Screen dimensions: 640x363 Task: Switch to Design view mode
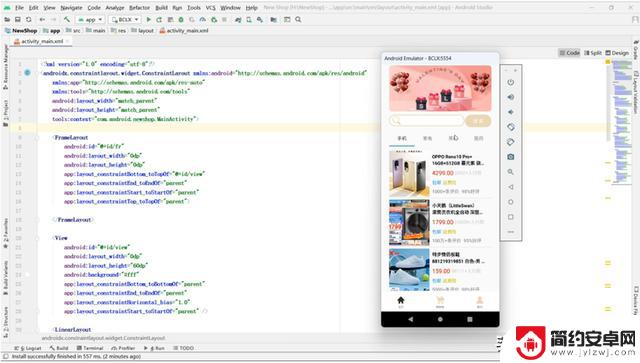click(x=617, y=53)
